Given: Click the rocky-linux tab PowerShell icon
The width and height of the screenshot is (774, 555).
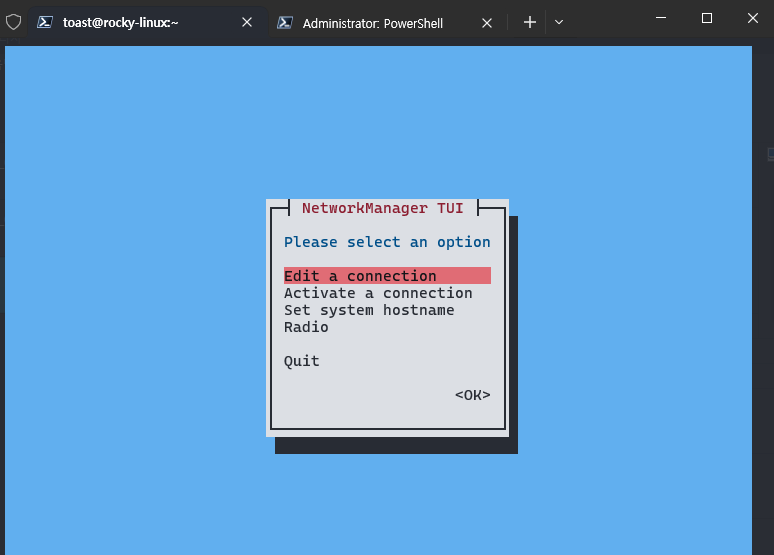Looking at the screenshot, I should pyautogui.click(x=45, y=22).
